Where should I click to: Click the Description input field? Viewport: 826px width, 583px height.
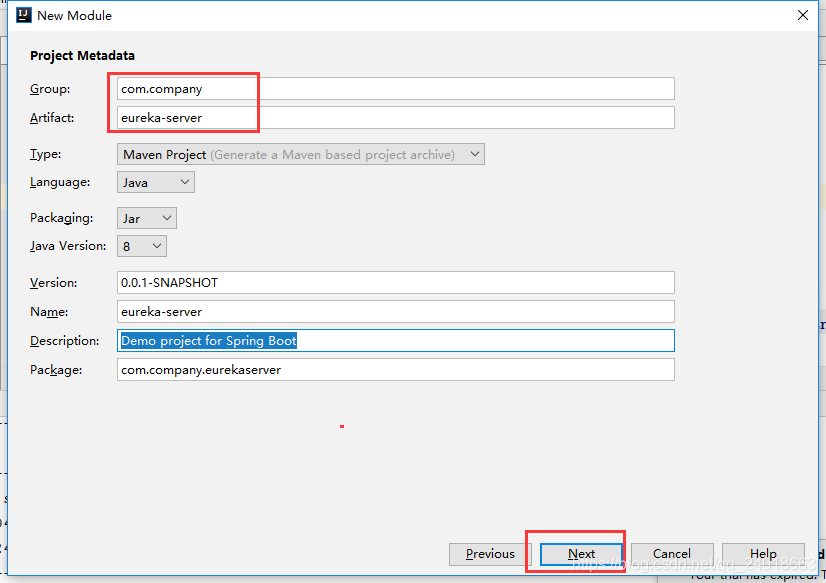coord(396,341)
